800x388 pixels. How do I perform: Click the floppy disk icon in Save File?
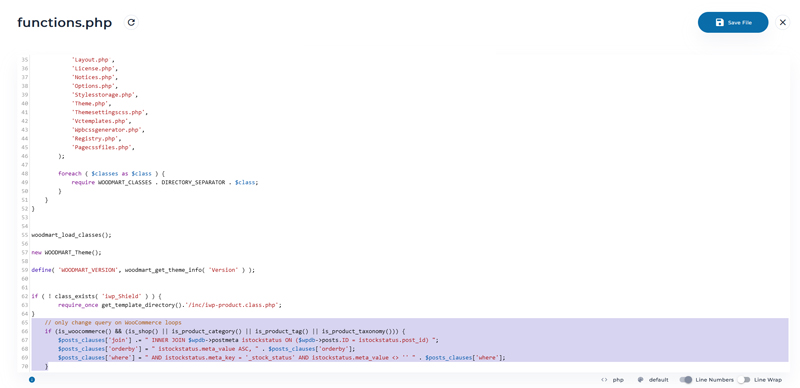(x=719, y=22)
